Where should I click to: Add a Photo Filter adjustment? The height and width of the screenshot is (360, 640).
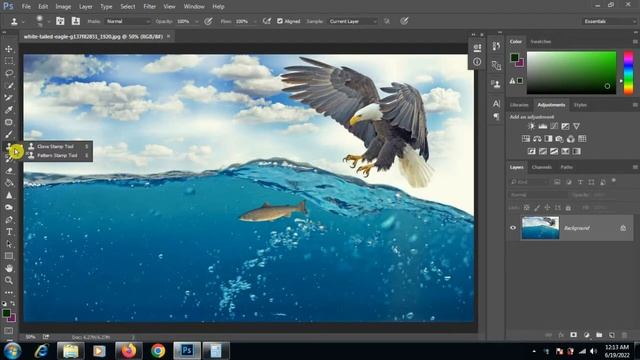(x=559, y=139)
